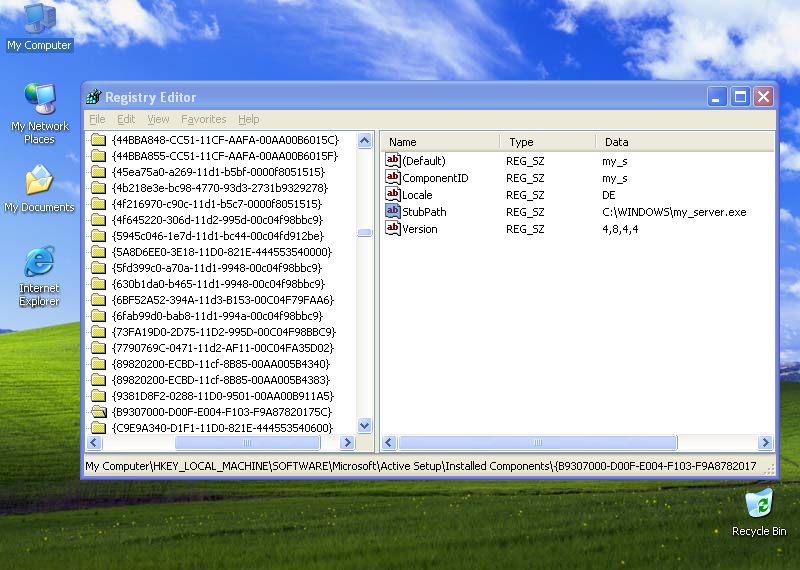Screen dimensions: 800x570
Task: Click the tree pane vertical scroll thumb
Action: pos(364,232)
